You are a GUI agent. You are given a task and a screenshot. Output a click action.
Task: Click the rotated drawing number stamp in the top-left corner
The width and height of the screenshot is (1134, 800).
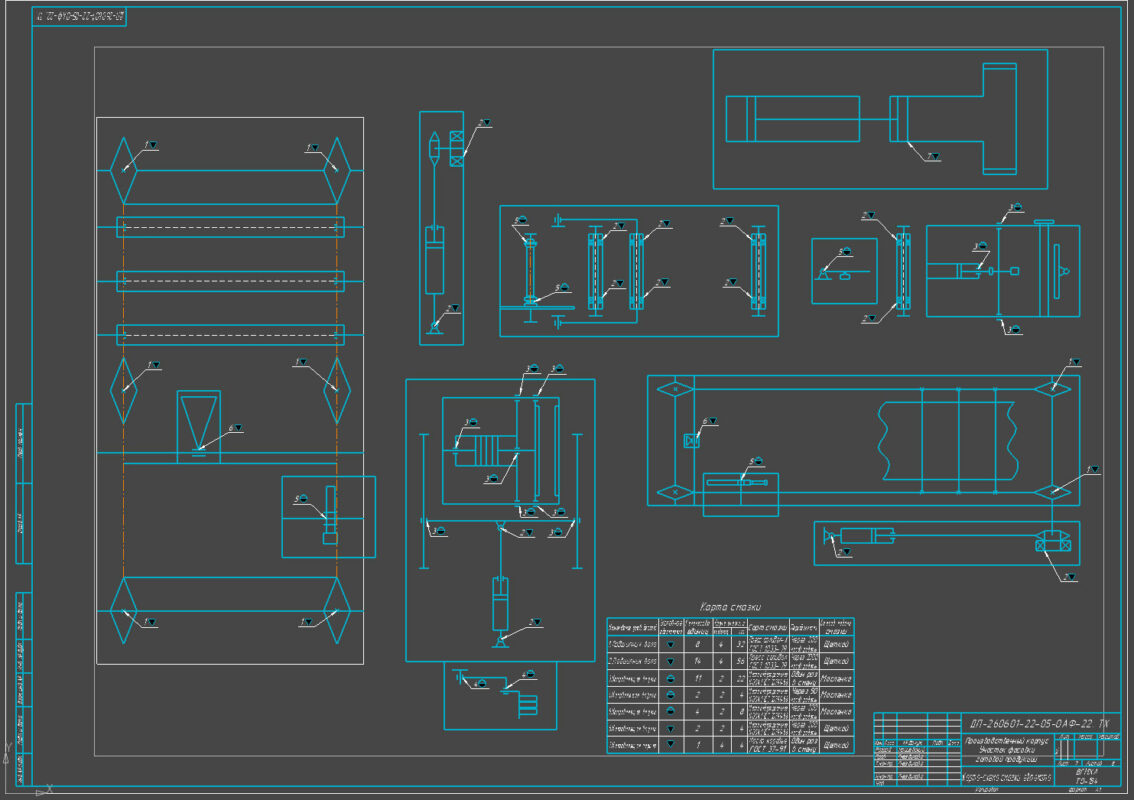tap(79, 16)
